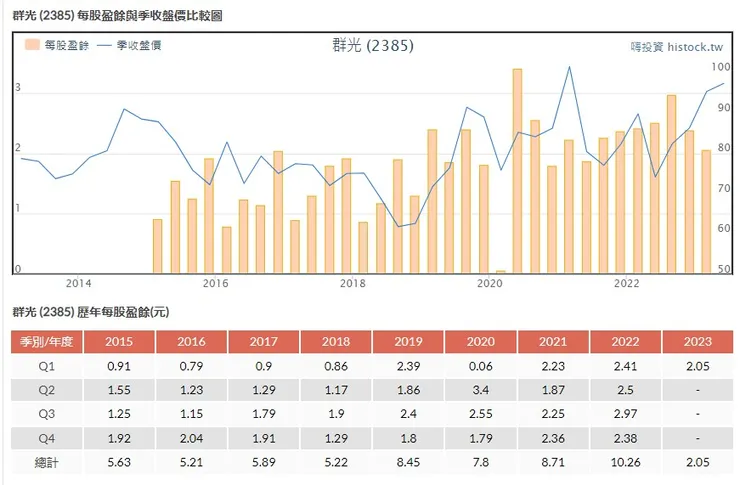
Task: Toggle the 季收盤價 line legend
Action: click(129, 45)
